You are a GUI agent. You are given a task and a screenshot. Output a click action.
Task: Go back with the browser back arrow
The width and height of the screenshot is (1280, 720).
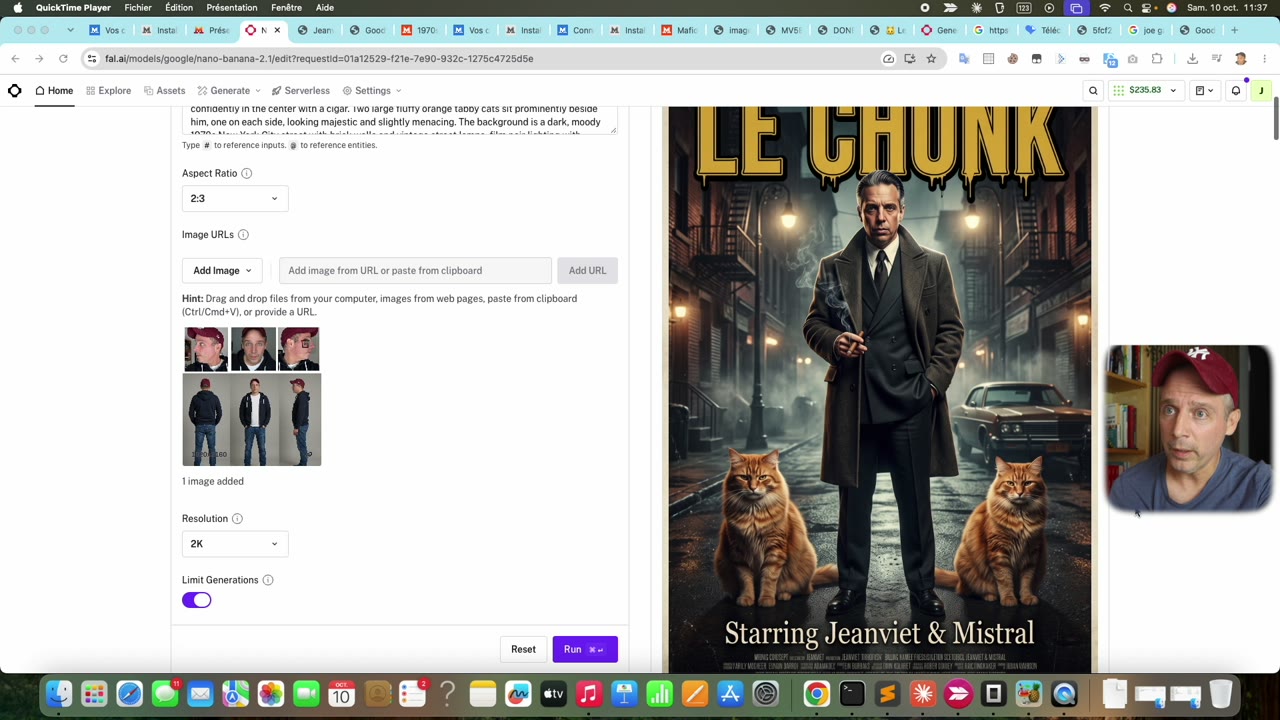[x=15, y=59]
